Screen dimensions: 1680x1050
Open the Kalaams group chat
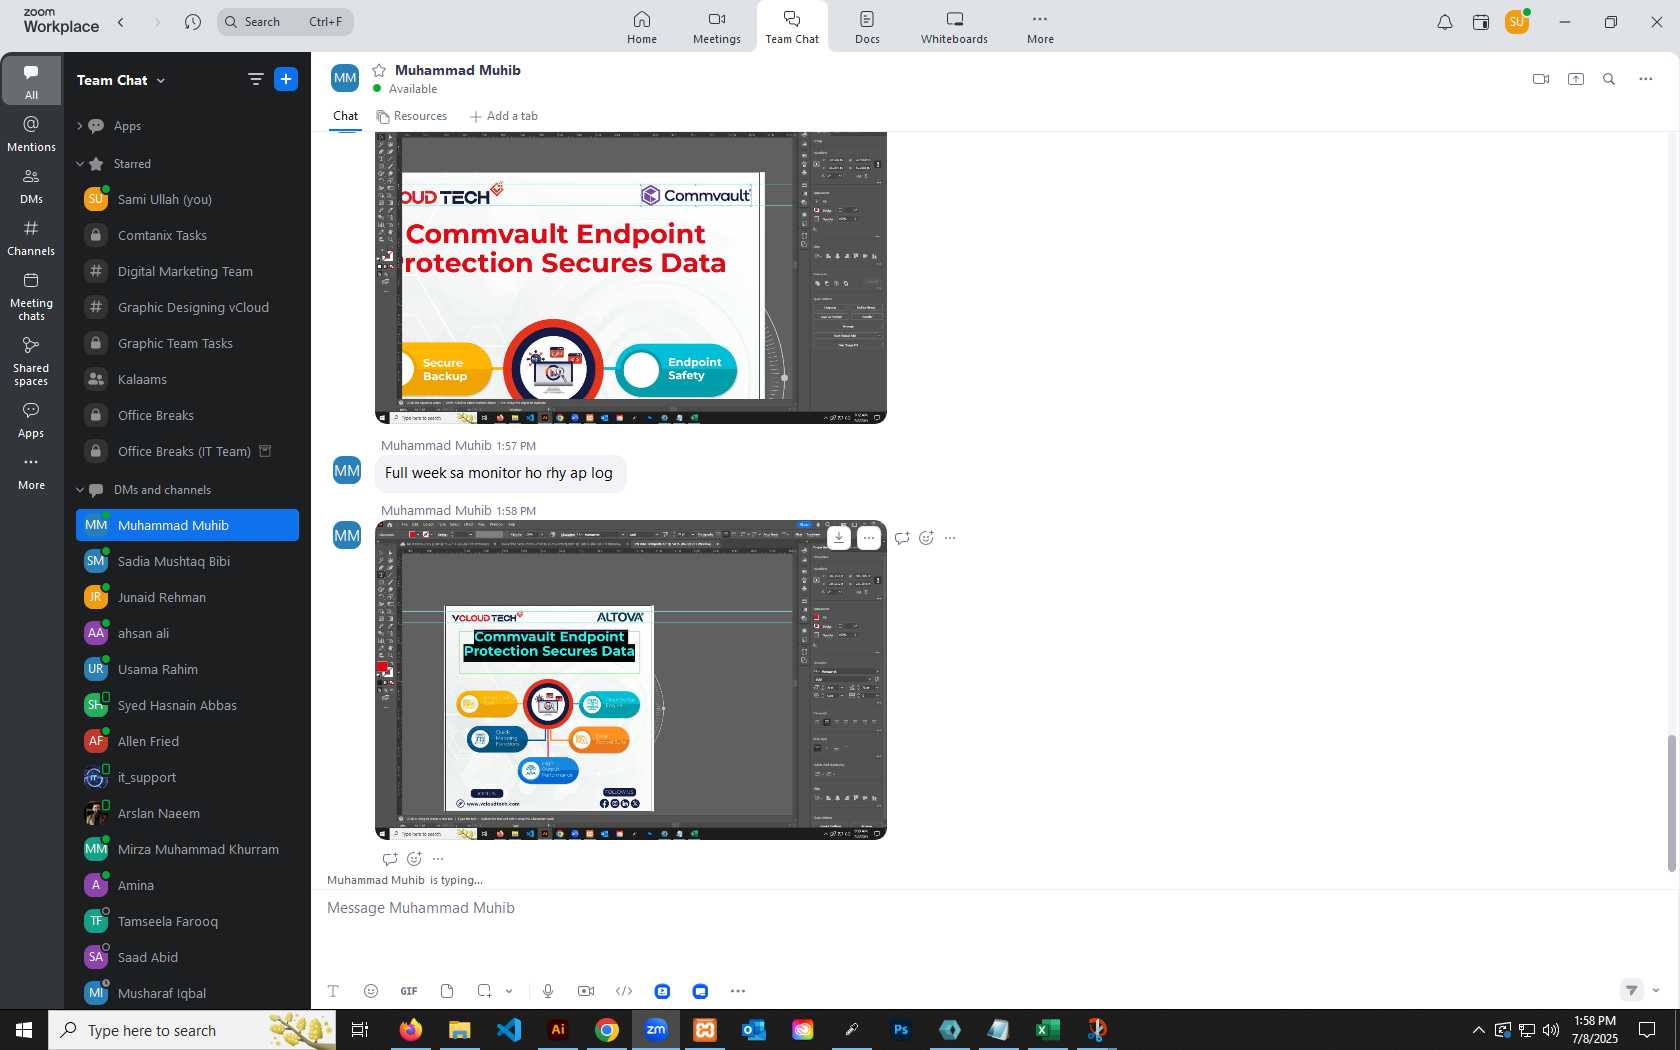(x=187, y=379)
